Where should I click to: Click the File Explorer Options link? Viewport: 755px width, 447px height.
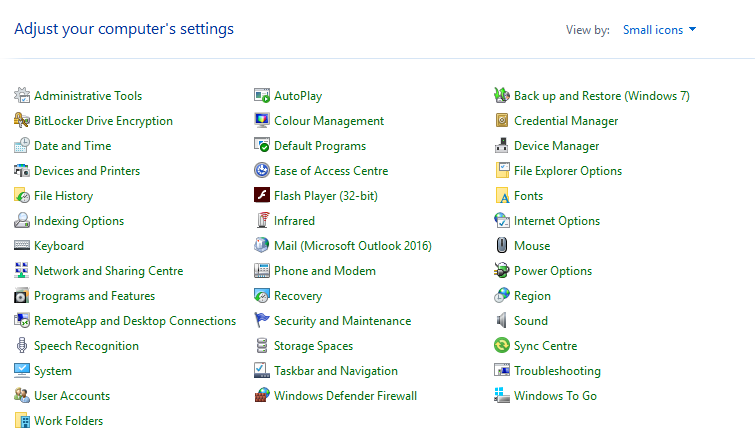coord(568,171)
